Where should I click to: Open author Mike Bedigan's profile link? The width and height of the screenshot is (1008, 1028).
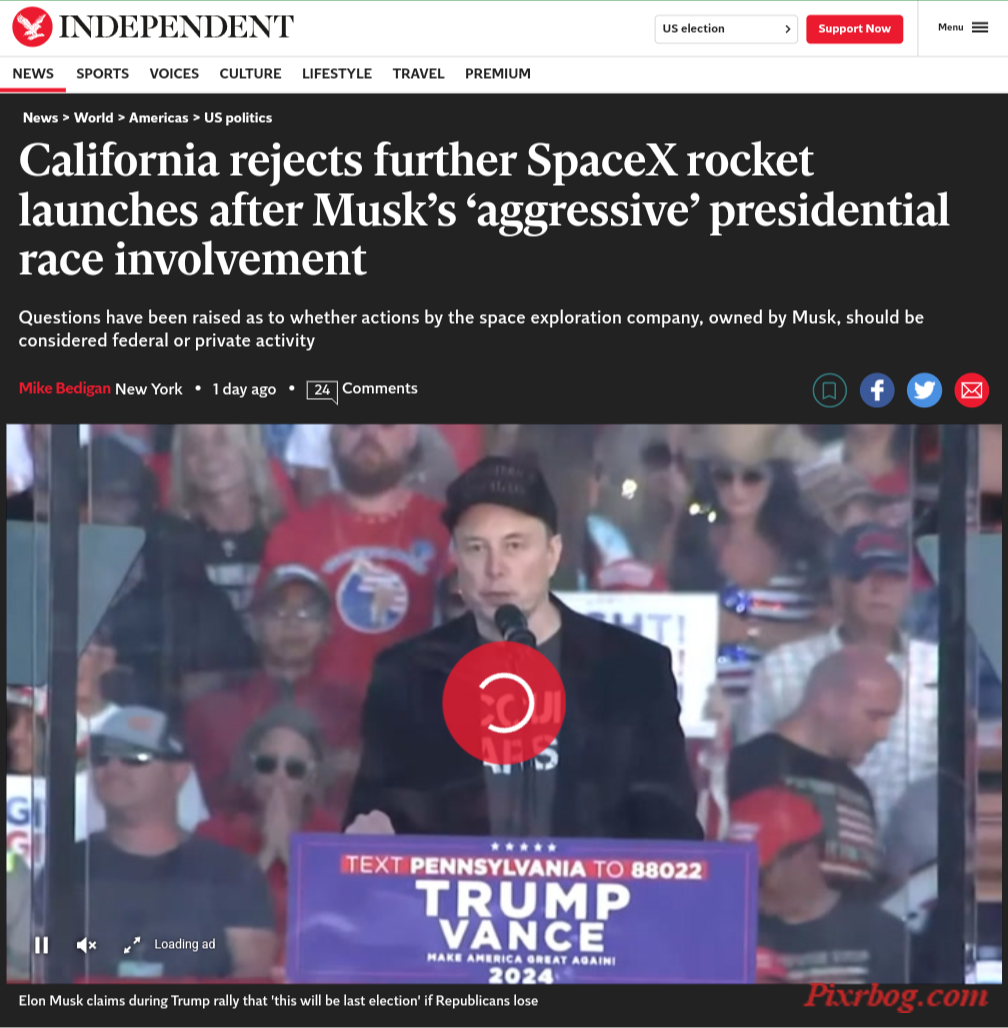(x=64, y=388)
